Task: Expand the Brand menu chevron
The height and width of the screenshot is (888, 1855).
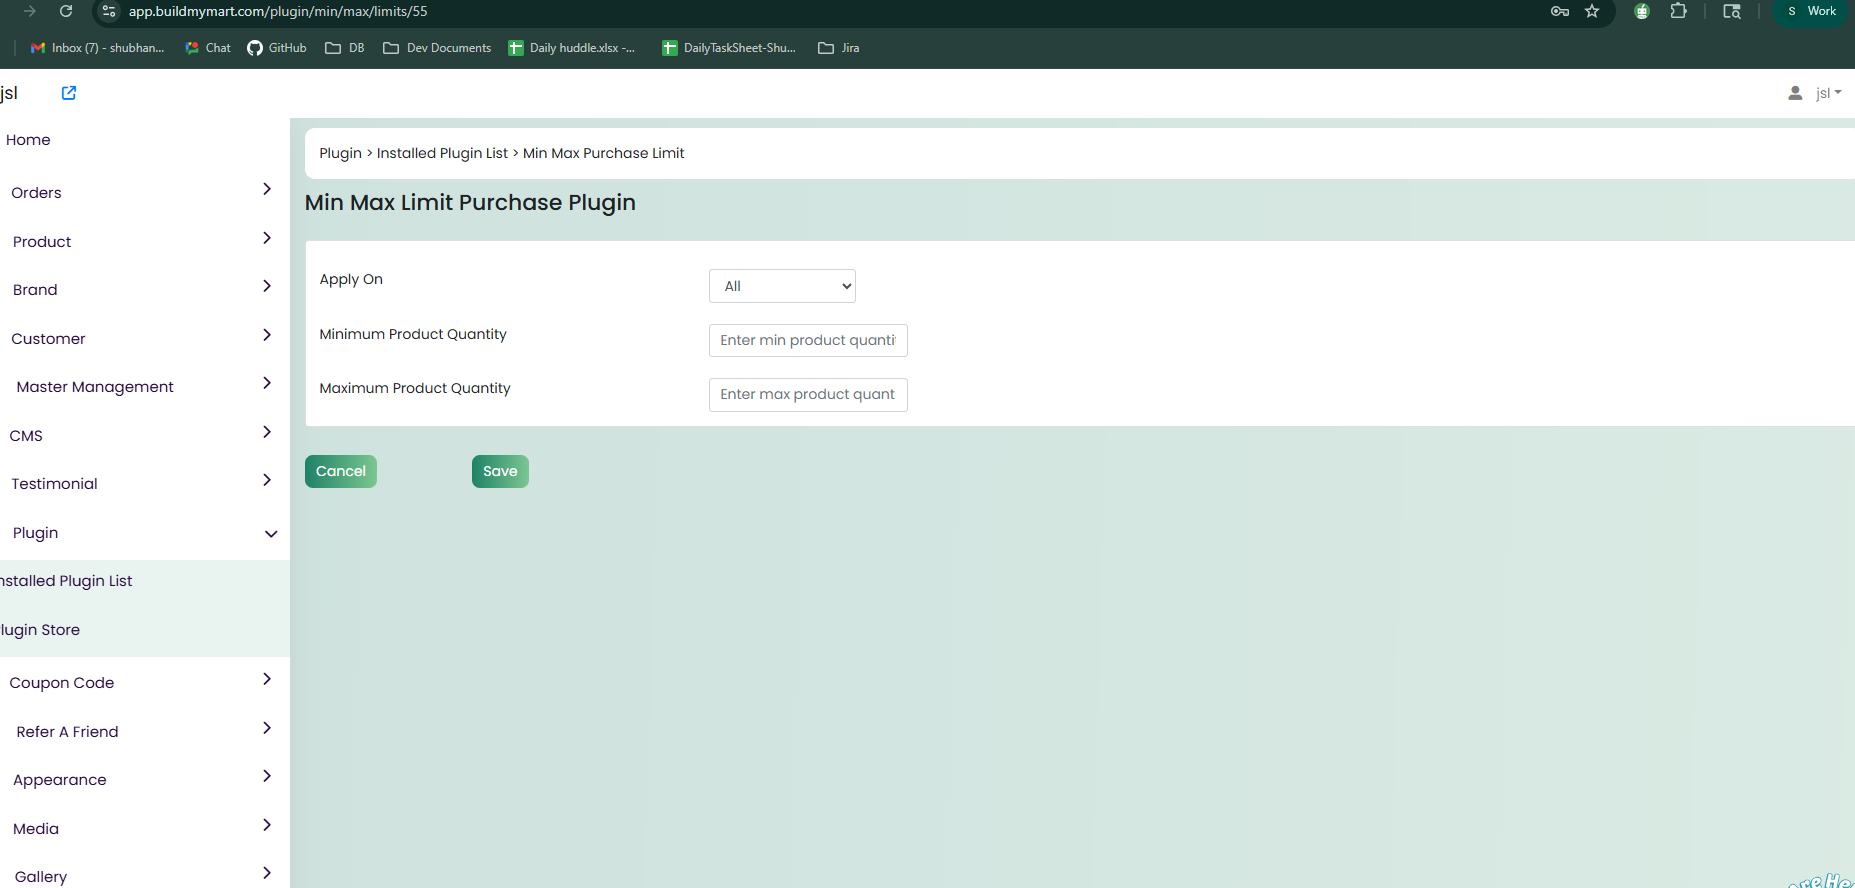Action: 267,286
